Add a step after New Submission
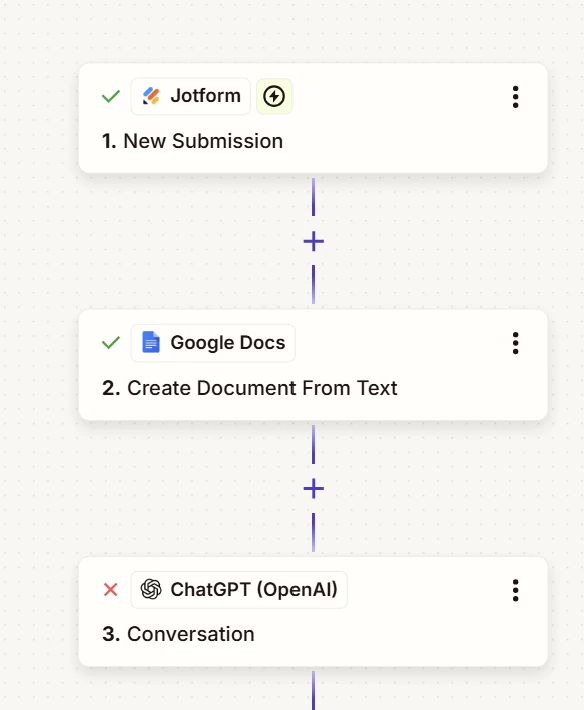 click(313, 241)
